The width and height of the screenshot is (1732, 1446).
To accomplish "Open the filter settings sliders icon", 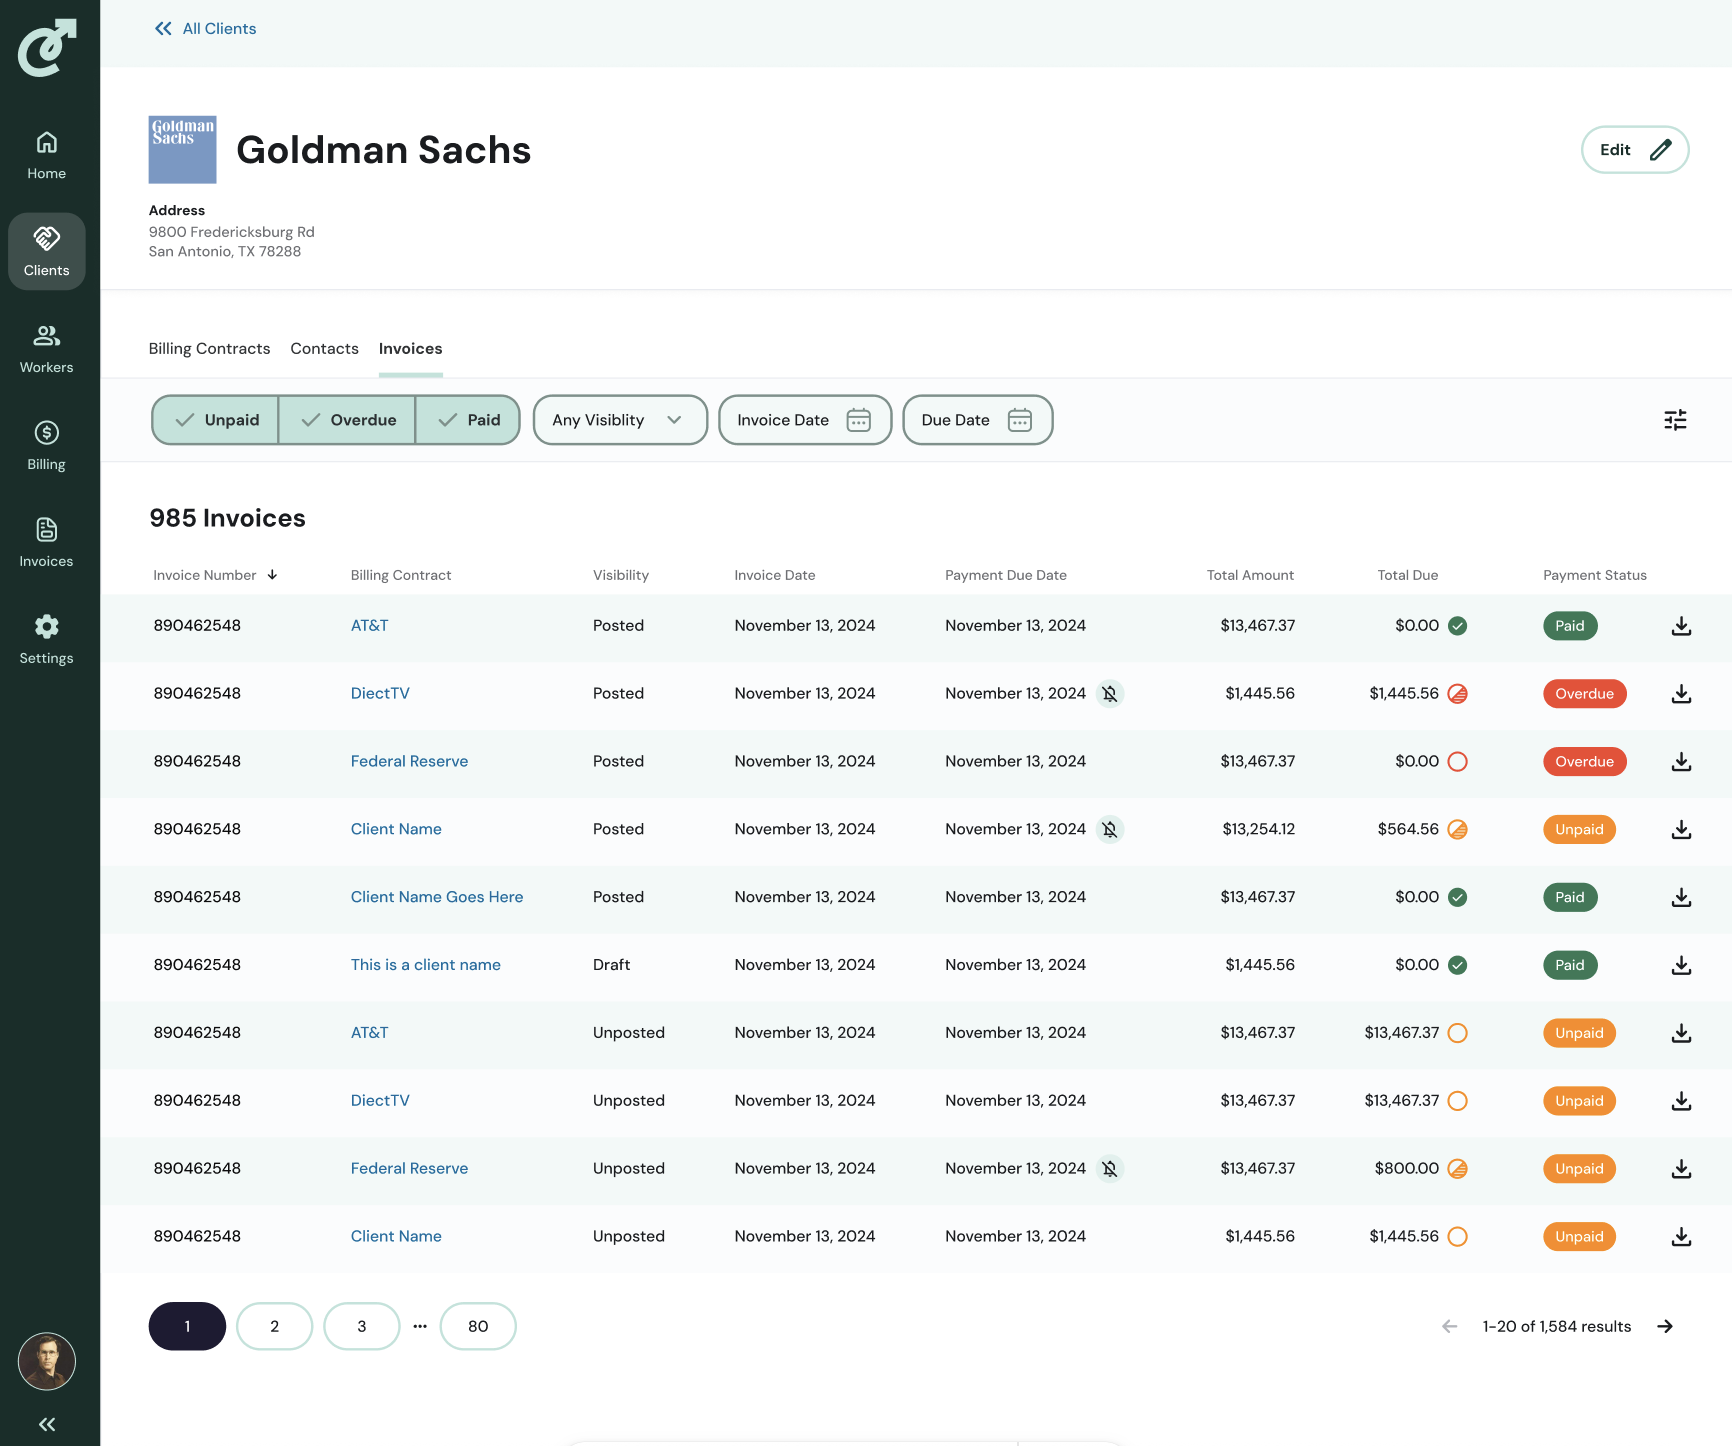I will pyautogui.click(x=1675, y=420).
